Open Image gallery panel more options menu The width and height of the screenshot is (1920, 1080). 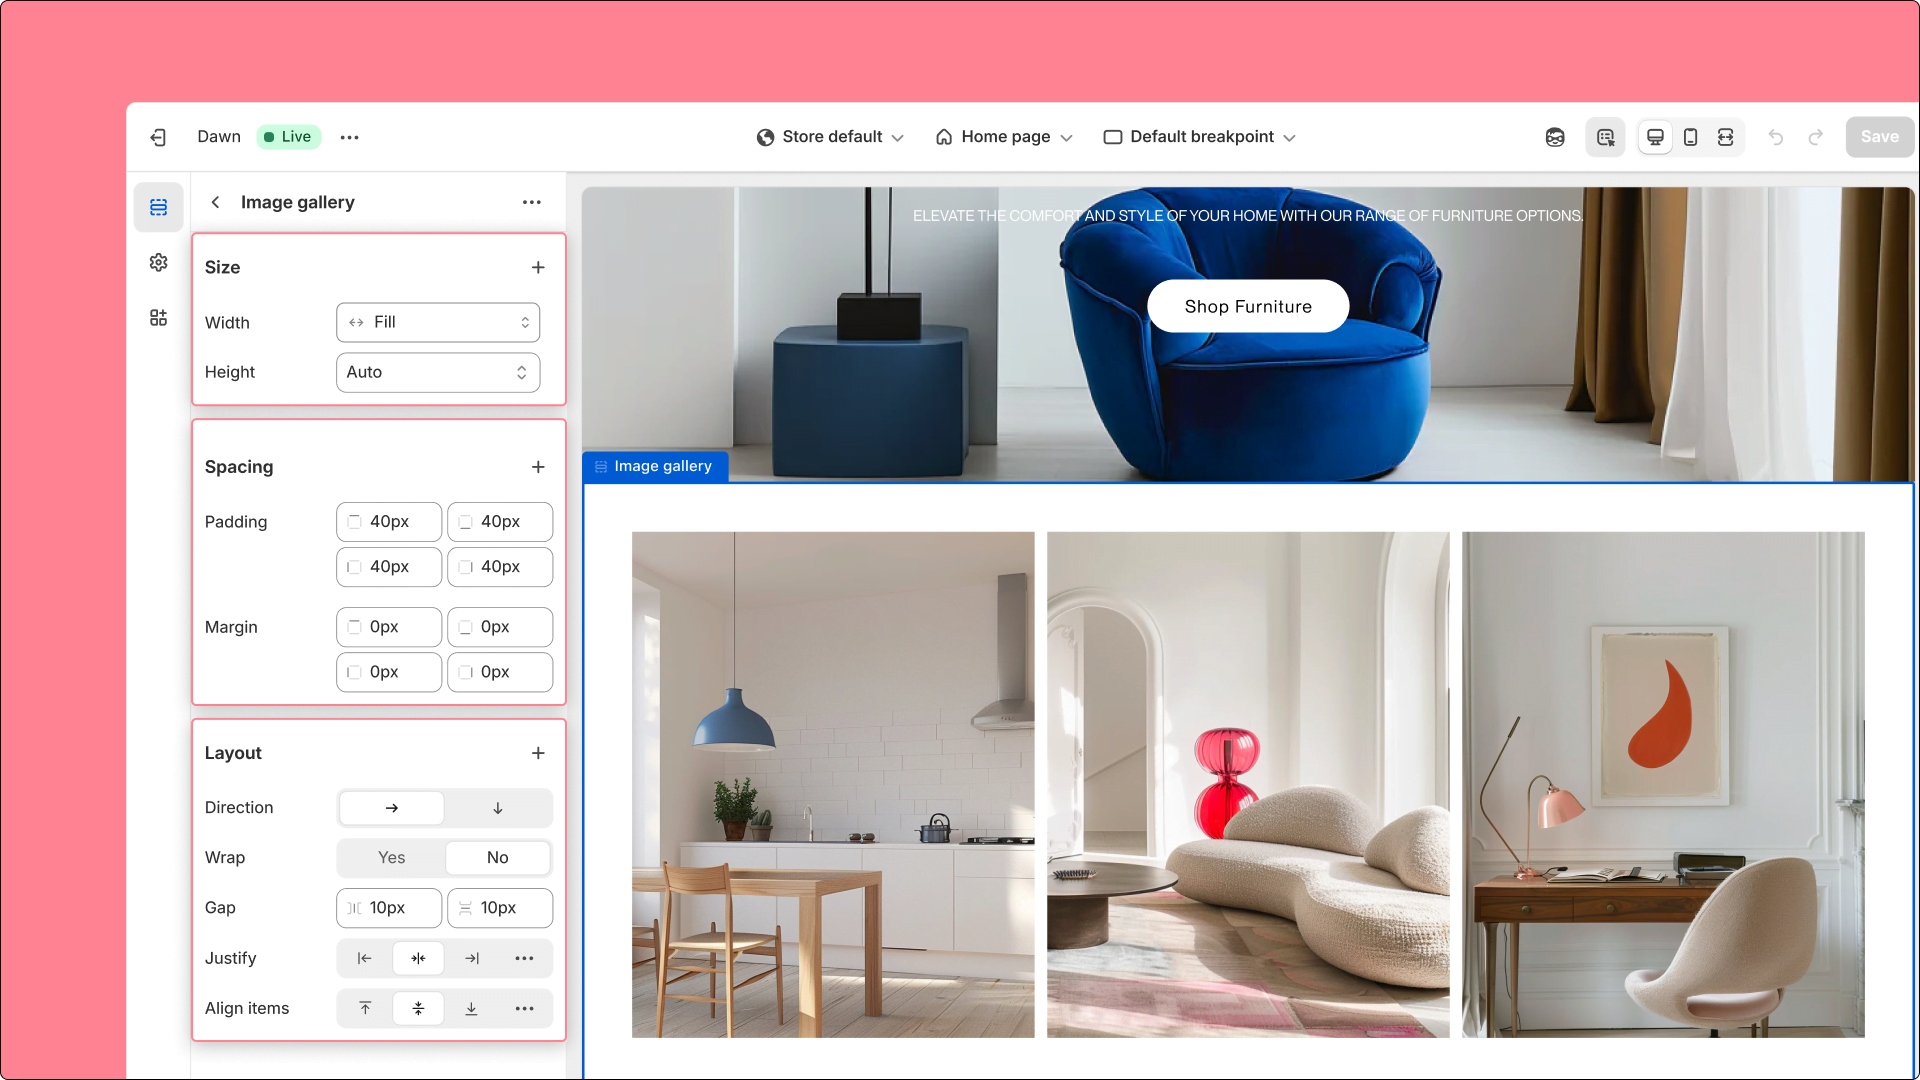pyautogui.click(x=532, y=202)
